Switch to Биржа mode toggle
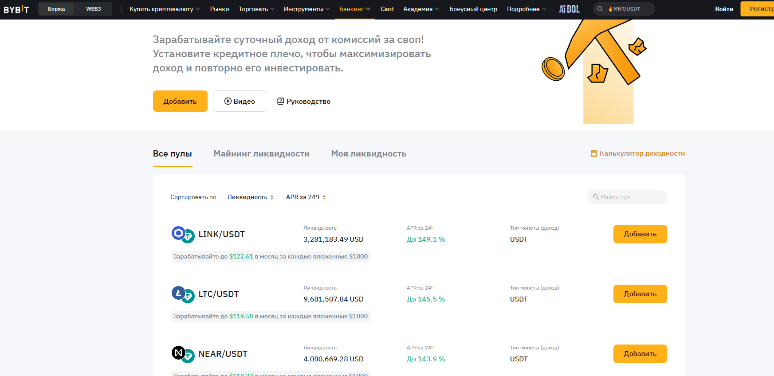The image size is (774, 376). point(56,9)
